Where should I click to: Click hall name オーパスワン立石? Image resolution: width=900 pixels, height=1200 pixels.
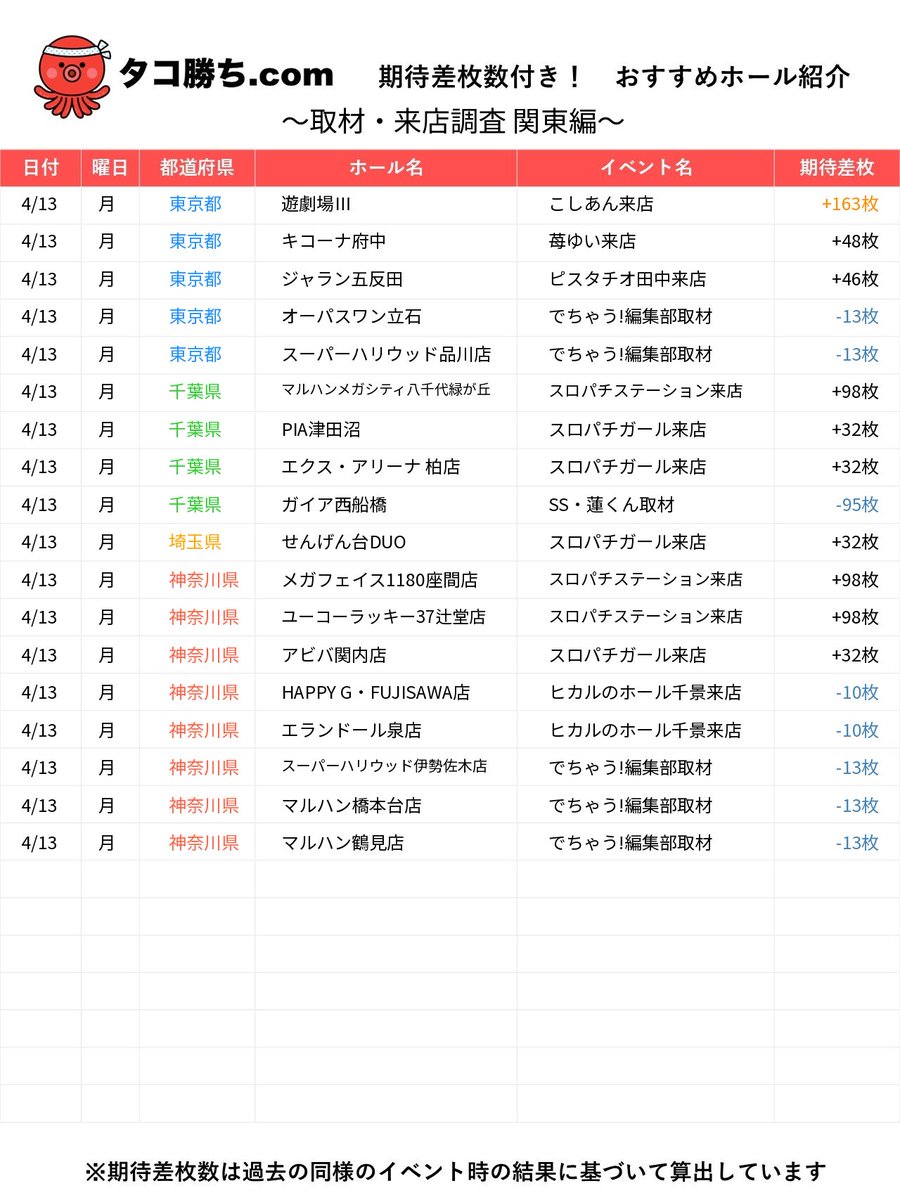[x=352, y=316]
